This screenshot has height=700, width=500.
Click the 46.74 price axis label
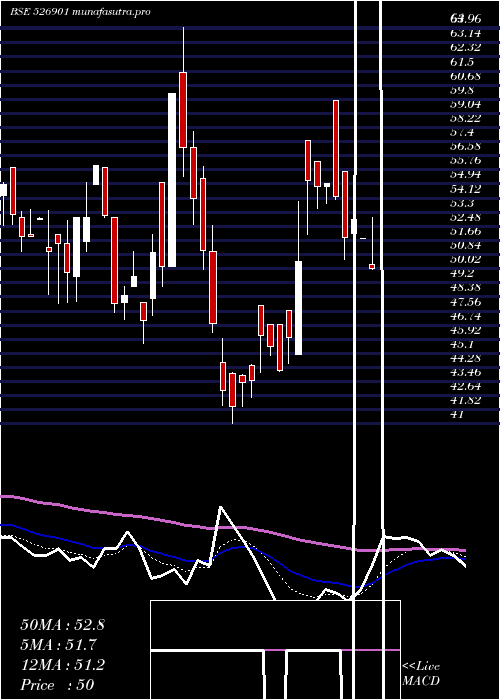[465, 316]
